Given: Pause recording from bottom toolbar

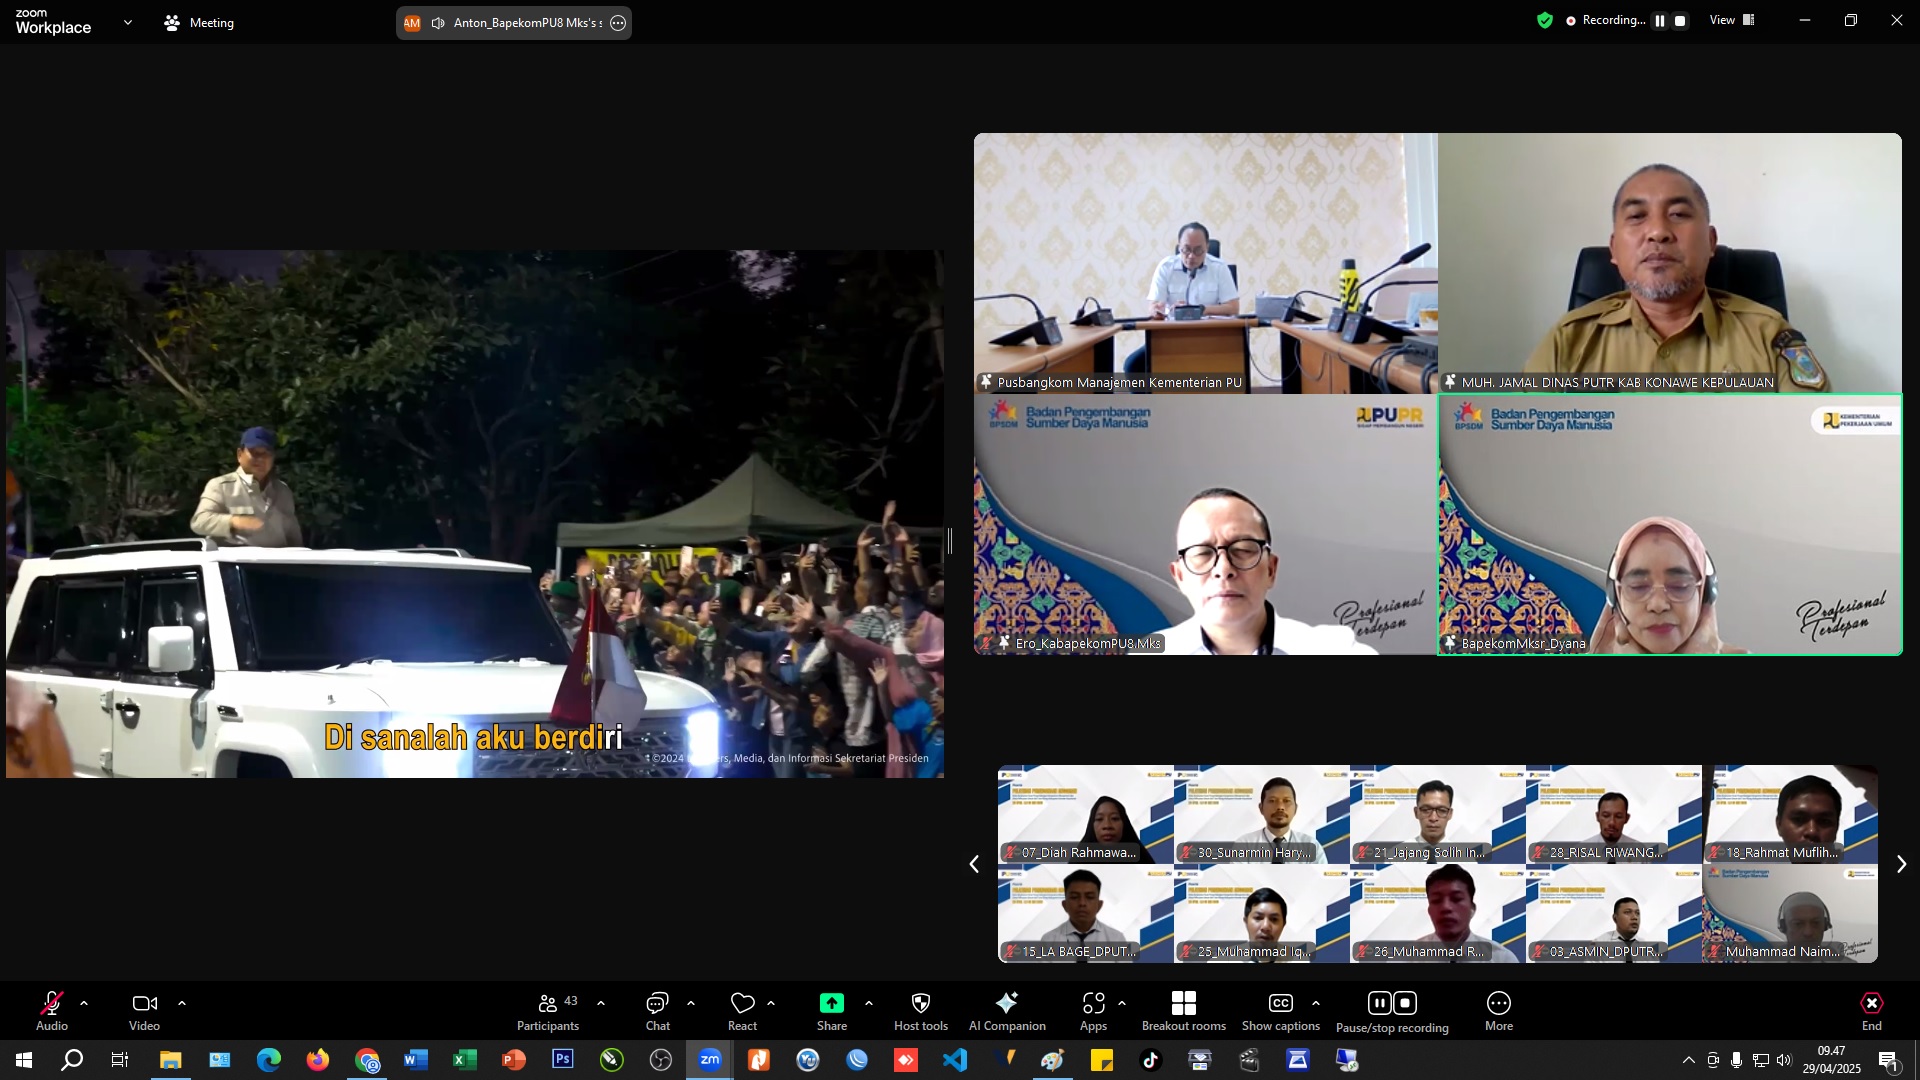Looking at the screenshot, I should point(1380,1003).
